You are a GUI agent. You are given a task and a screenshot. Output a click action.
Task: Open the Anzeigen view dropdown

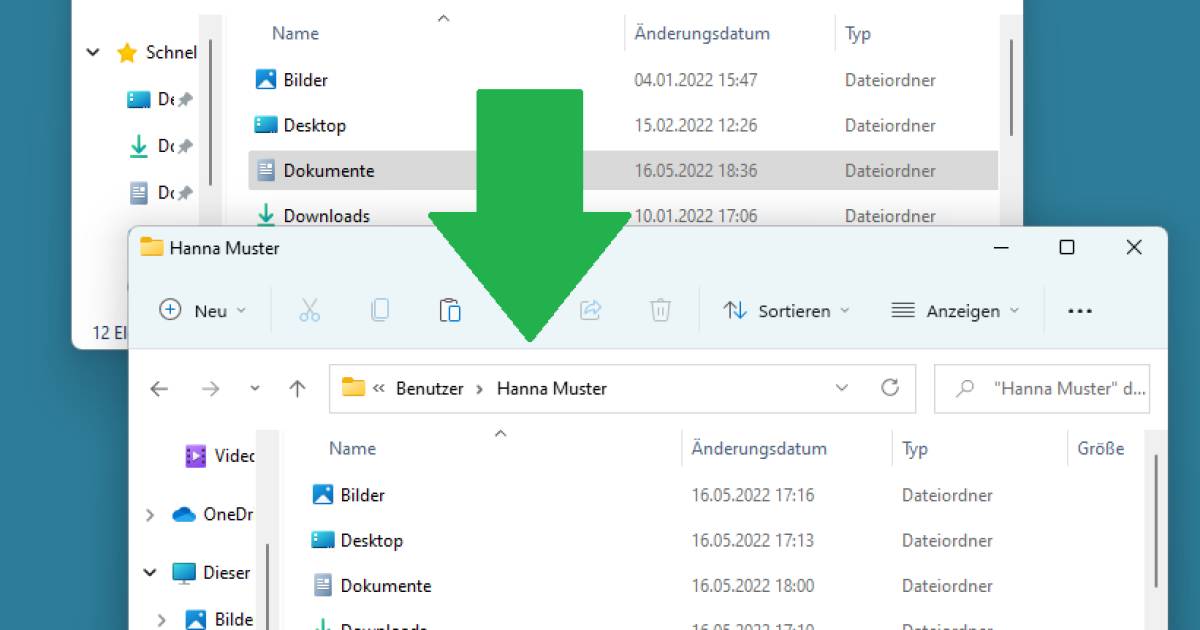(x=954, y=311)
